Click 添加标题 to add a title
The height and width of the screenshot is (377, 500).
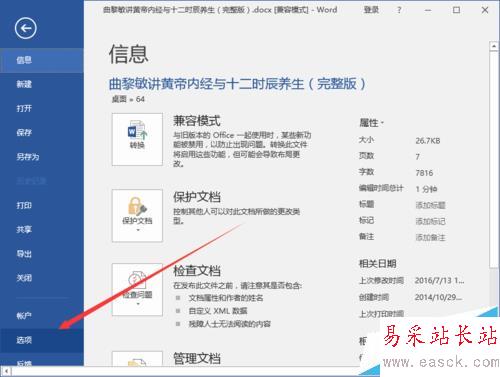(x=430, y=205)
